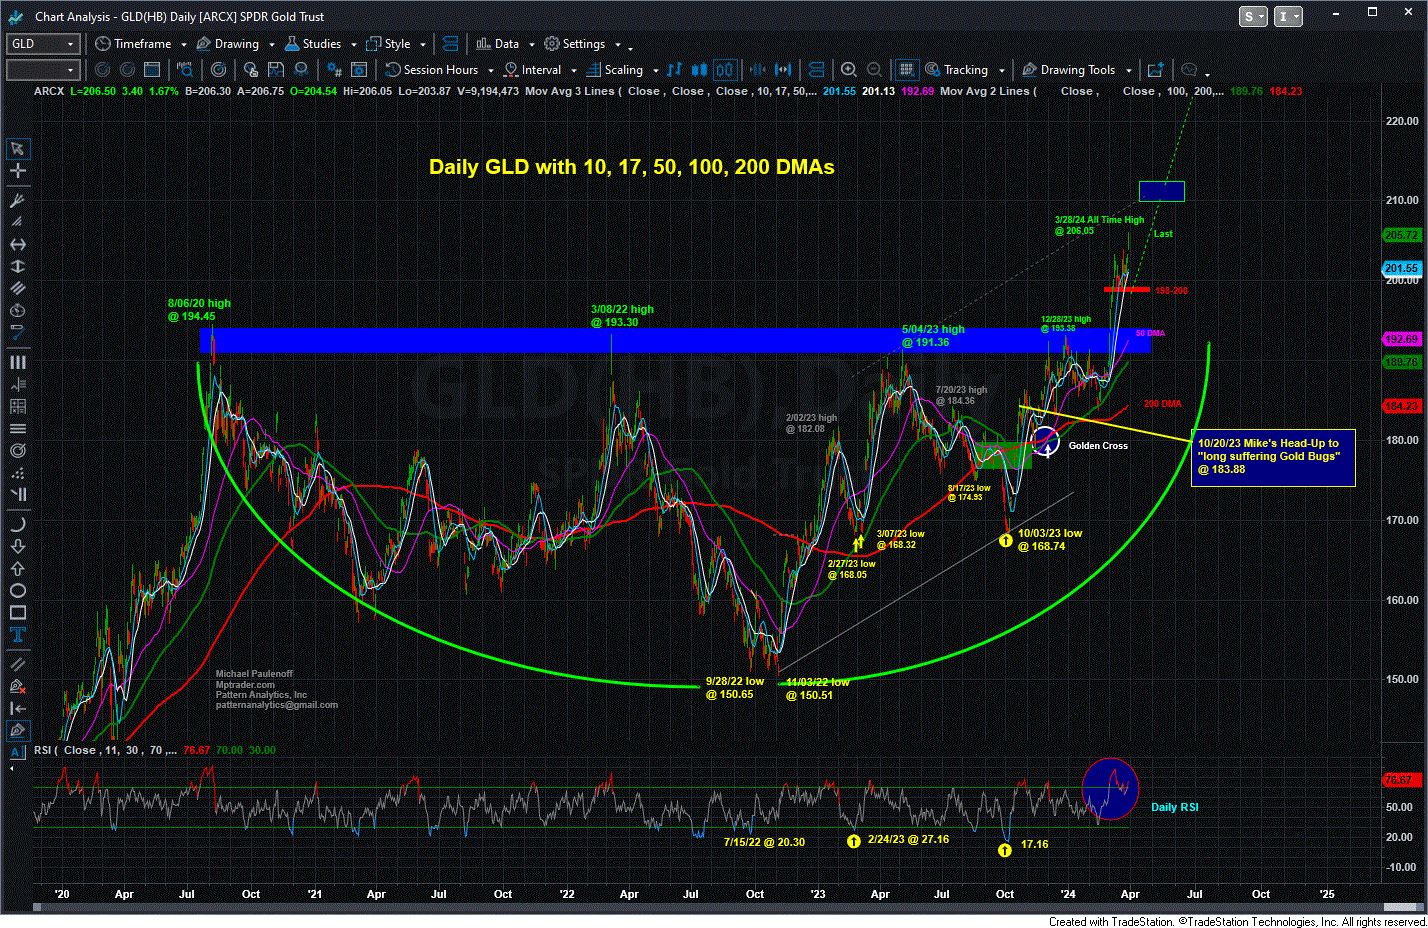
Task: Select the parallel lines channel tool
Action: pyautogui.click(x=17, y=289)
